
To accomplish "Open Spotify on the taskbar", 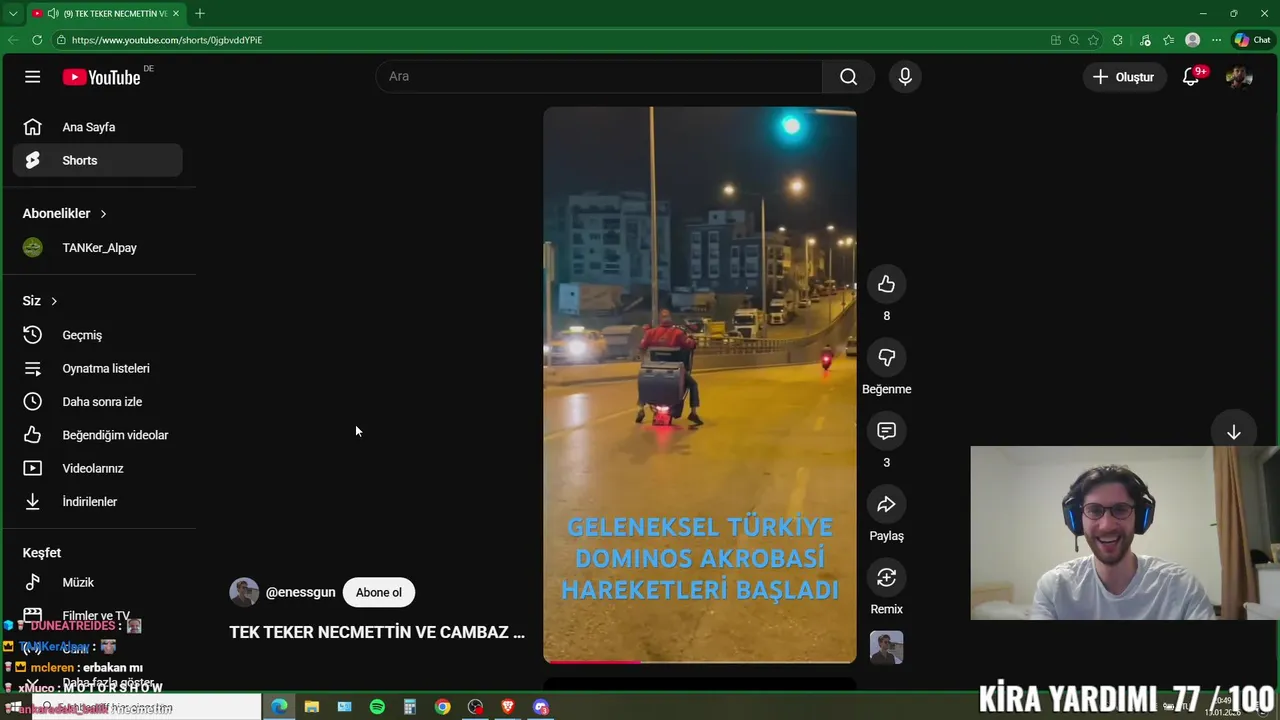I will pyautogui.click(x=377, y=707).
